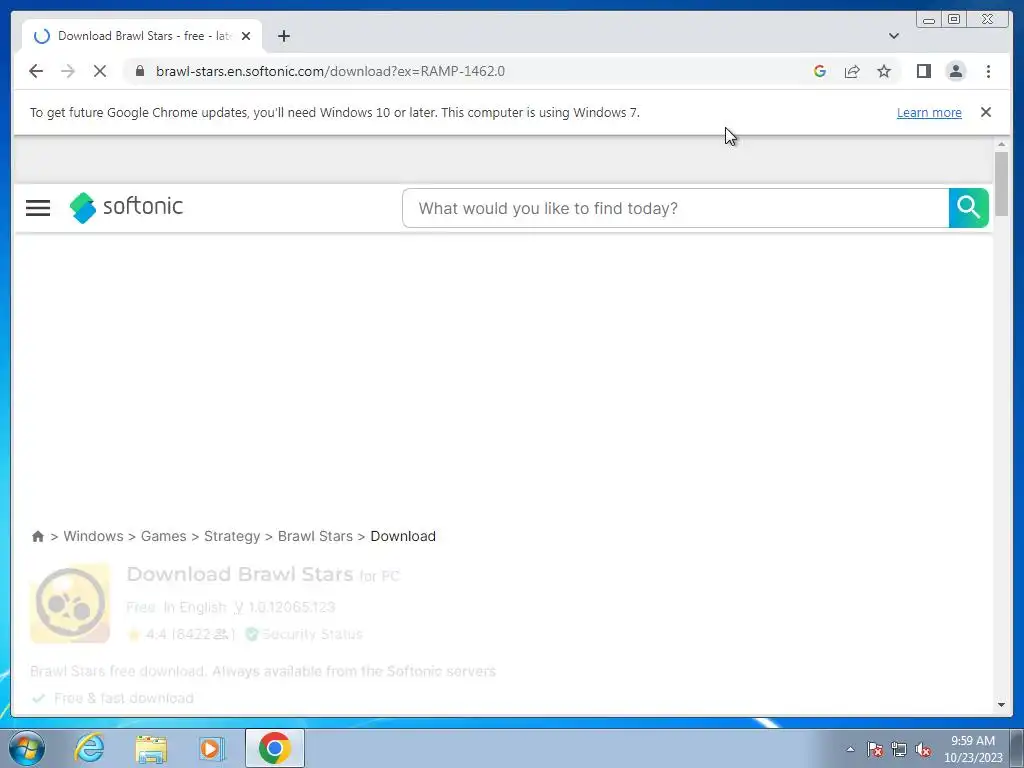Open the Strategy breadcrumb link
Image resolution: width=1024 pixels, height=768 pixels.
[x=232, y=536]
